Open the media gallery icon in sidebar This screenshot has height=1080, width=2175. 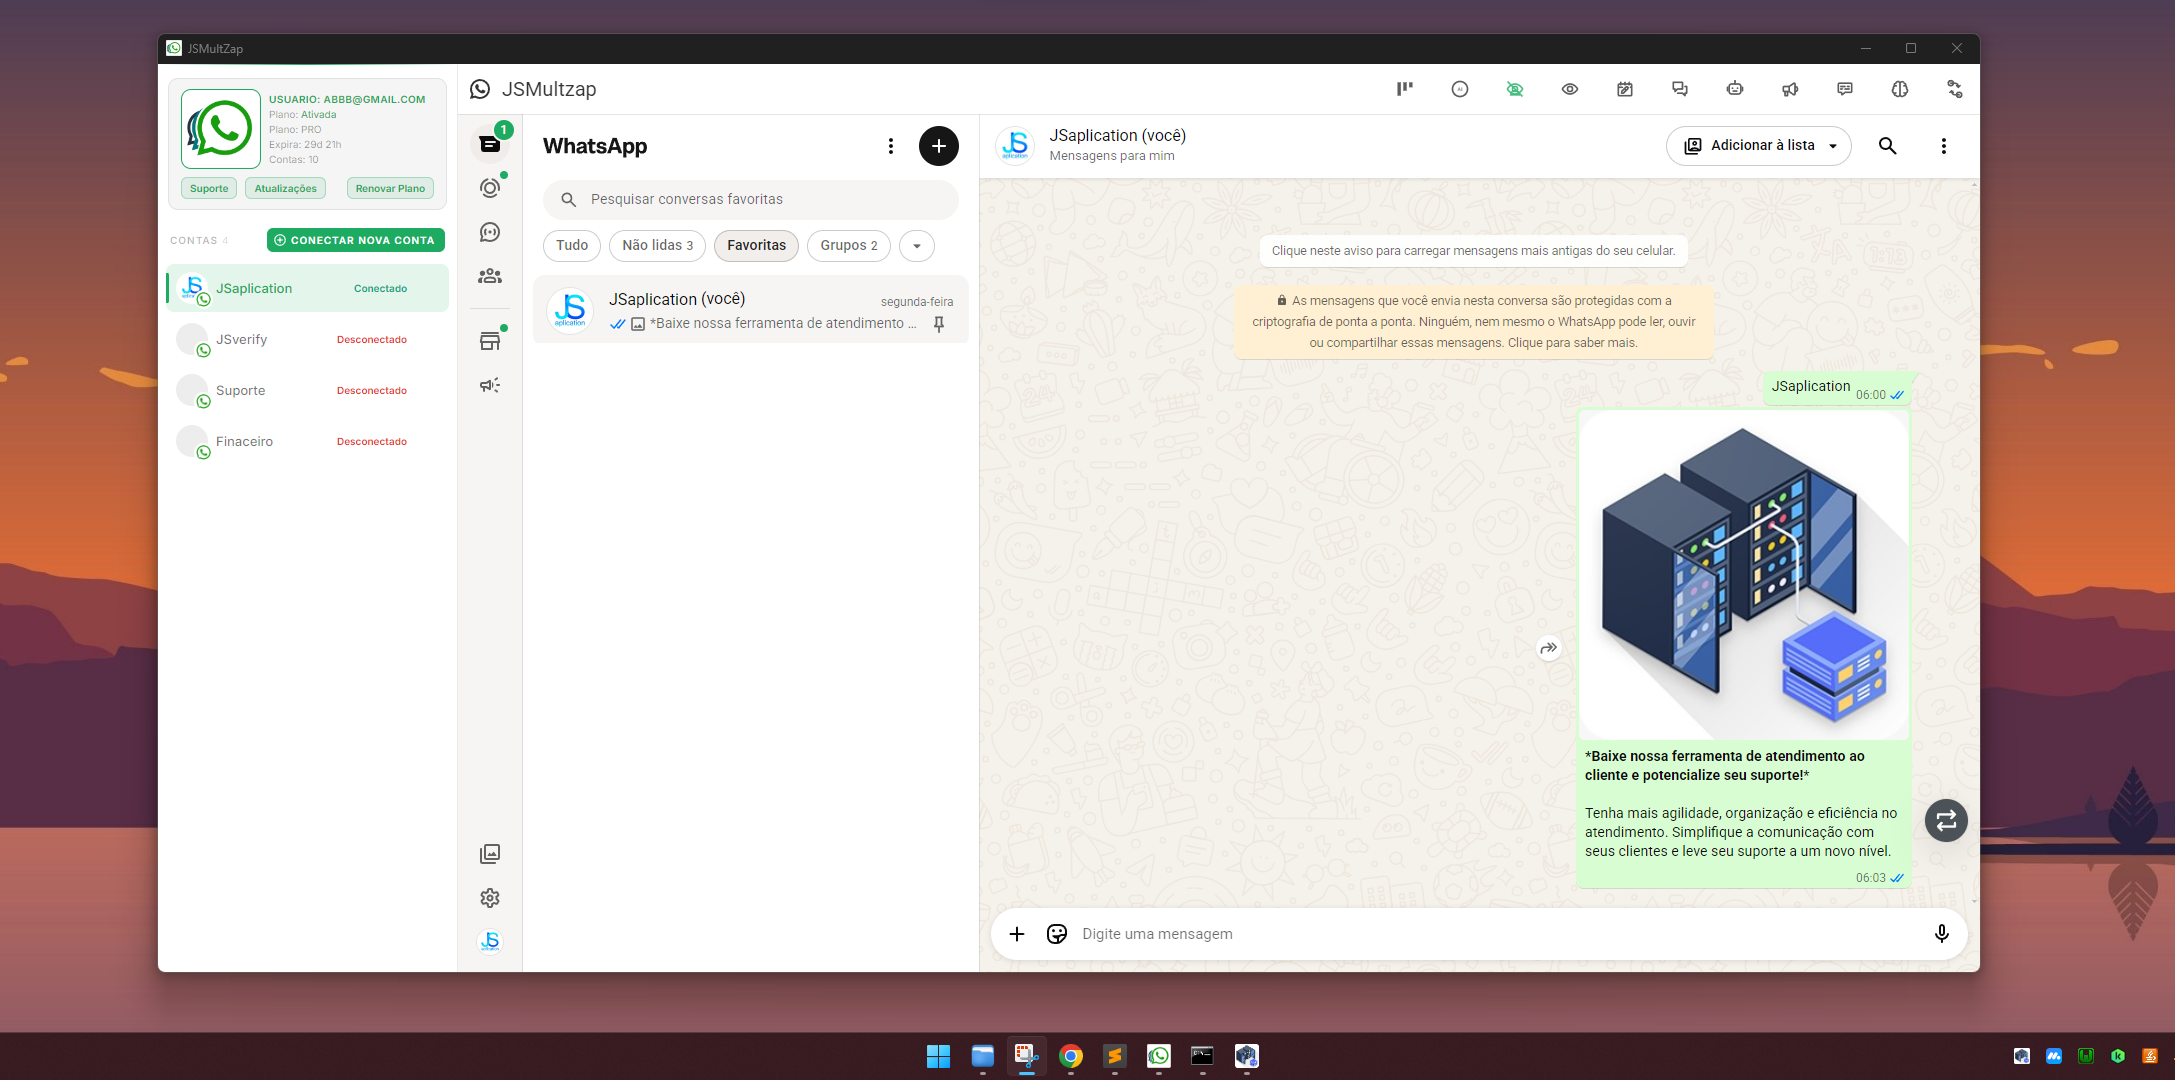point(490,854)
